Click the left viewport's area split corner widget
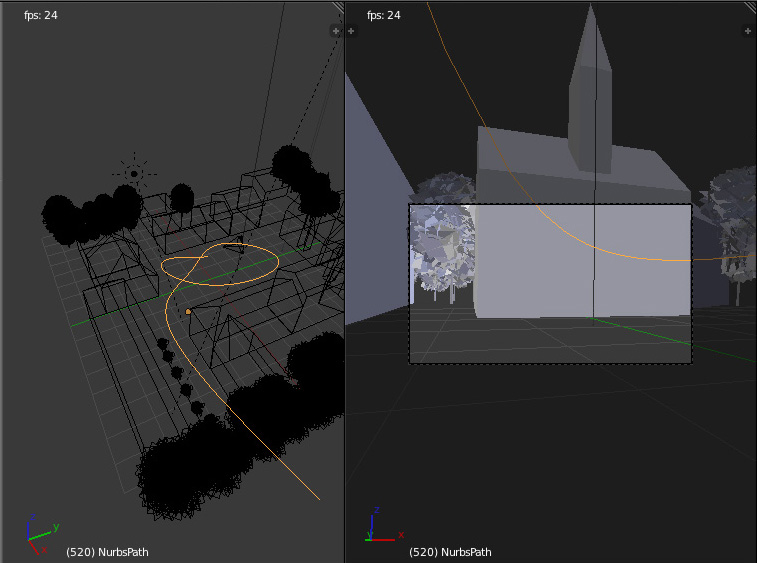Screen dimensions: 757x563 point(338,7)
